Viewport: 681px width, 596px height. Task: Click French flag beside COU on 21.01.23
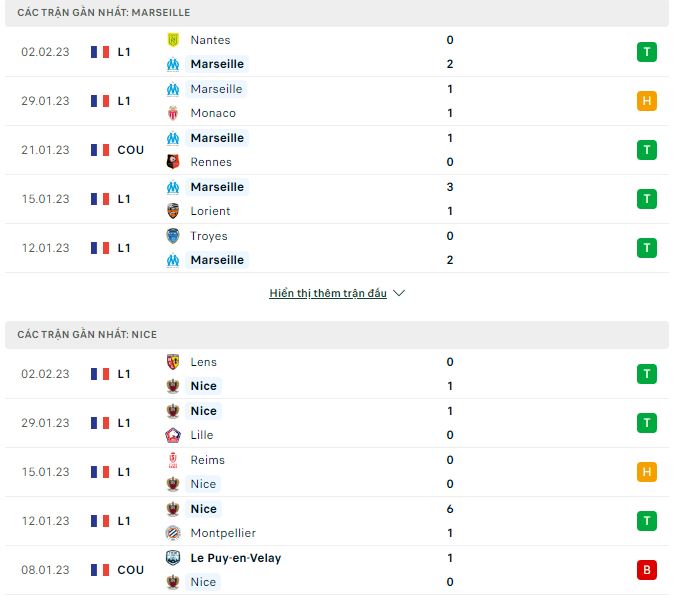tap(100, 150)
